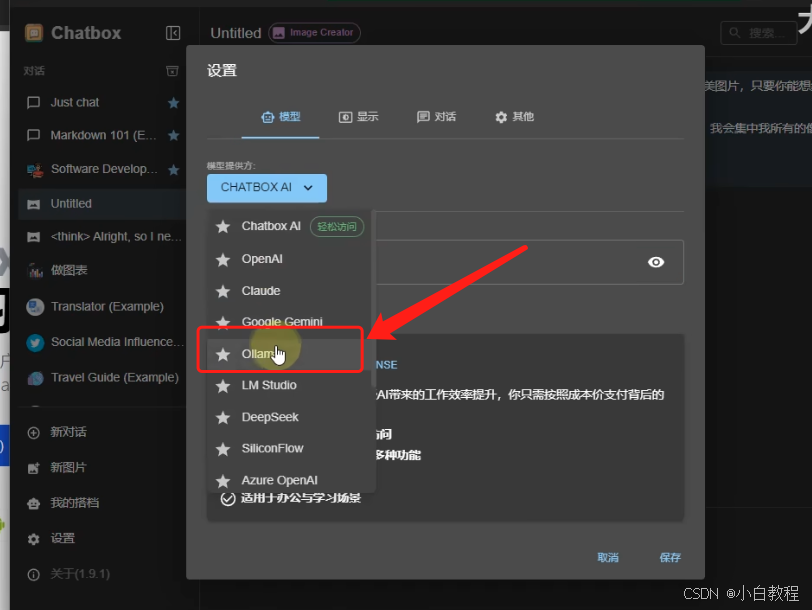Unstar the Just chat conversation
The image size is (812, 610).
tap(173, 103)
